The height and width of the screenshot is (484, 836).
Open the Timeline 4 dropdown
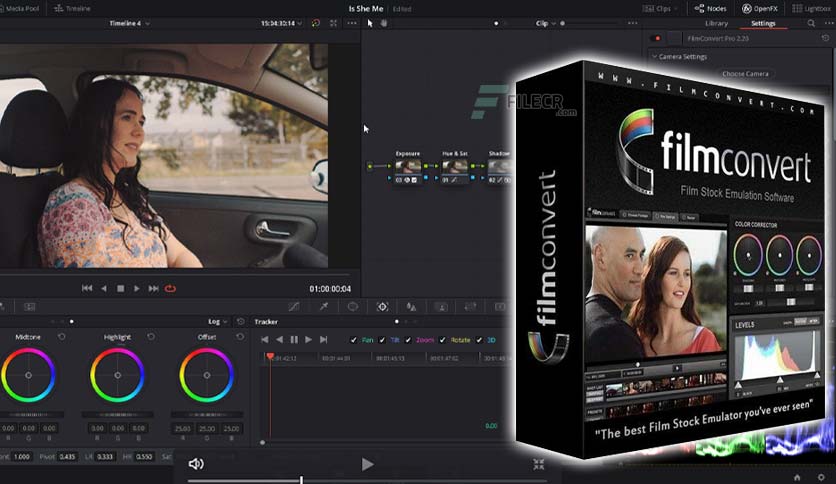(130, 23)
